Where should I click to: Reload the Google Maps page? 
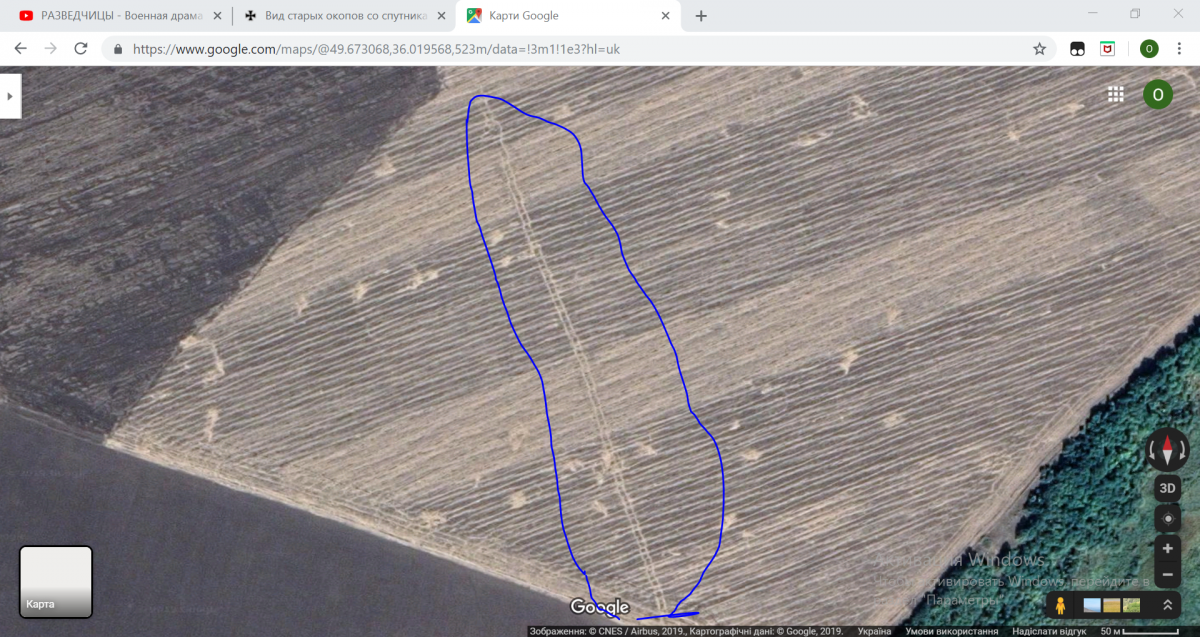81,48
